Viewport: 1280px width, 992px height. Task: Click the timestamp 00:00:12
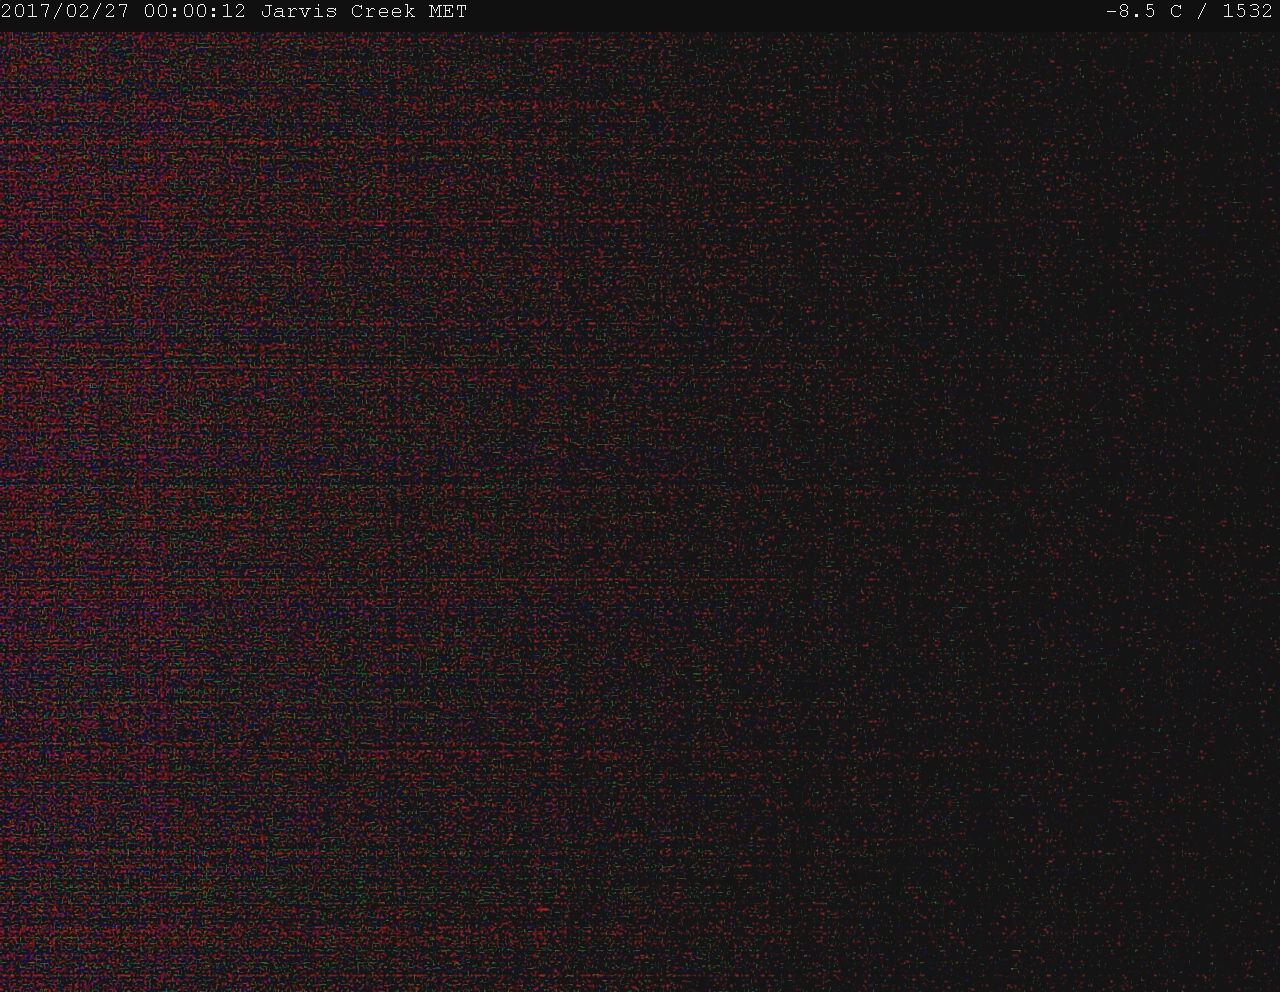[x=194, y=12]
